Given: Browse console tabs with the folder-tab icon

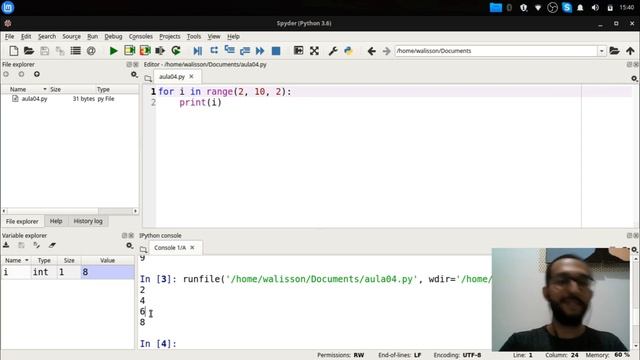Looking at the screenshot, I should (143, 249).
